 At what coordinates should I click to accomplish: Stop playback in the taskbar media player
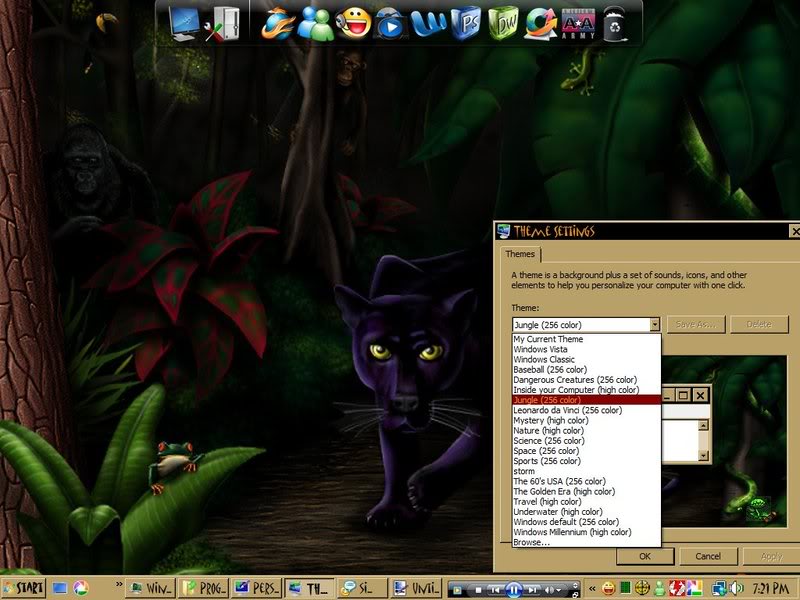[479, 590]
